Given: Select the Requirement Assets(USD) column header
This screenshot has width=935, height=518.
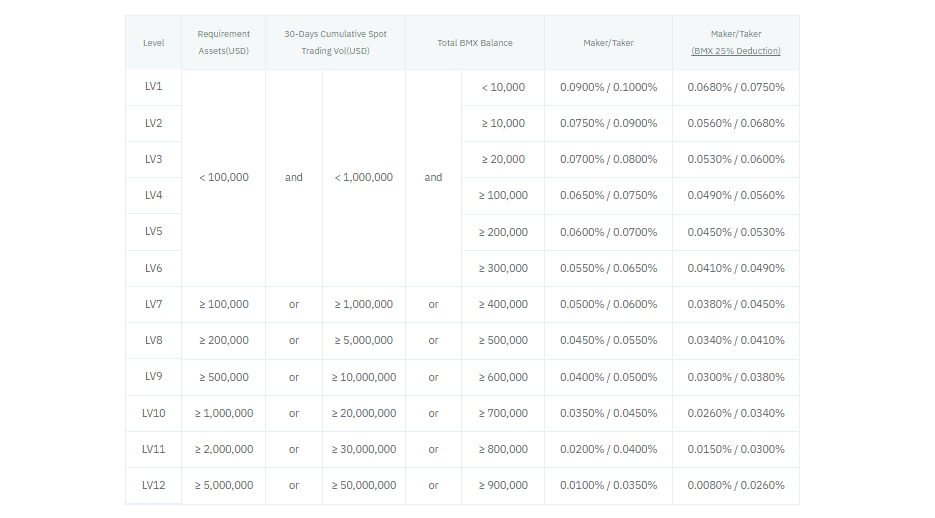Looking at the screenshot, I should coord(223,42).
